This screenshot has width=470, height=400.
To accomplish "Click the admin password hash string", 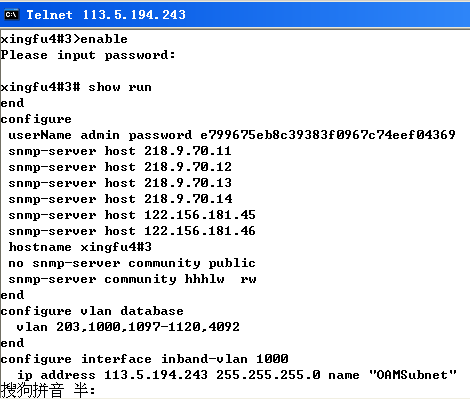I will point(328,135).
